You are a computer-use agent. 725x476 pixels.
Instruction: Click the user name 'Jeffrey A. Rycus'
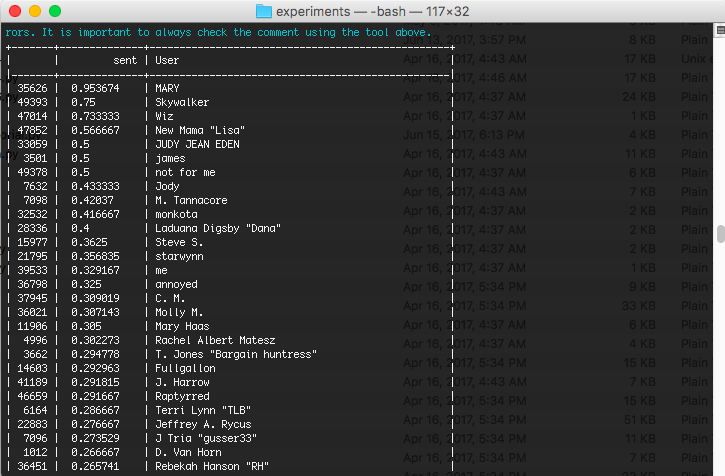point(203,424)
